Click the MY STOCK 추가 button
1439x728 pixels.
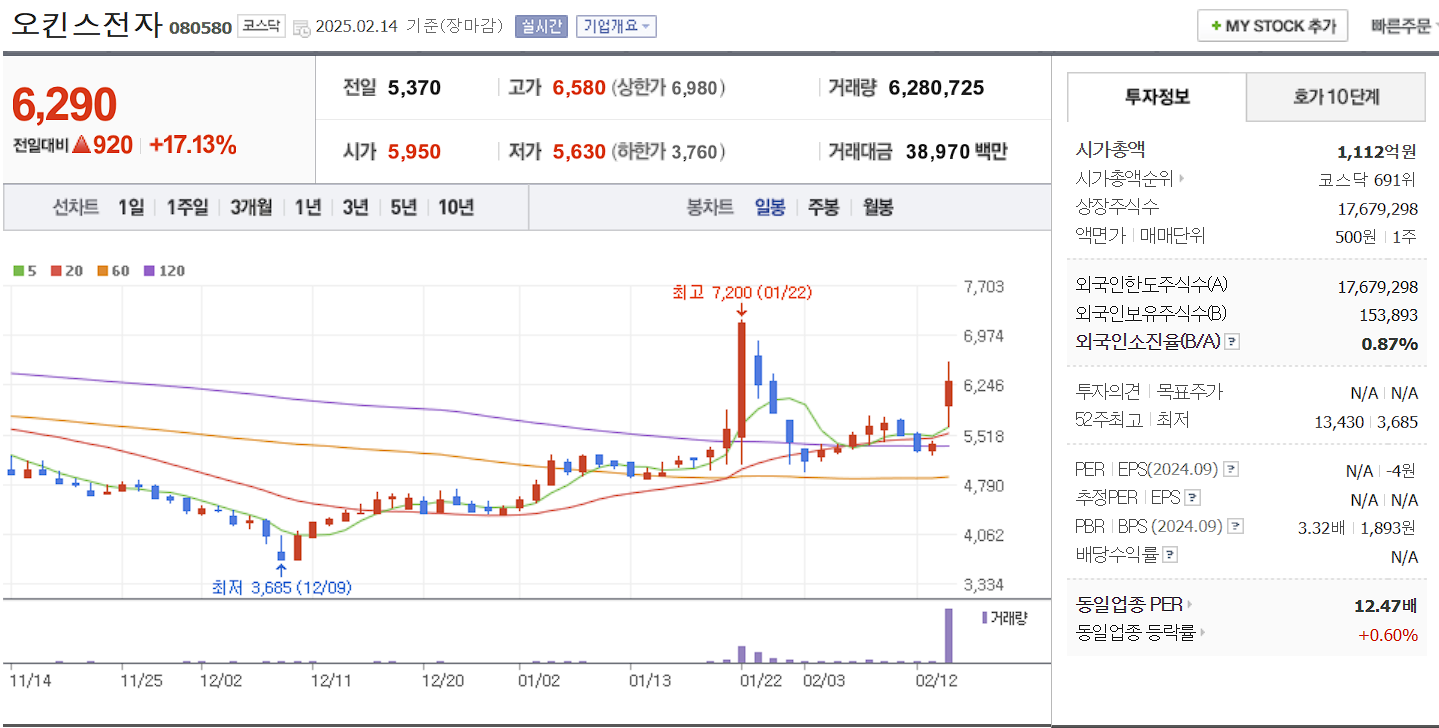pyautogui.click(x=1271, y=25)
